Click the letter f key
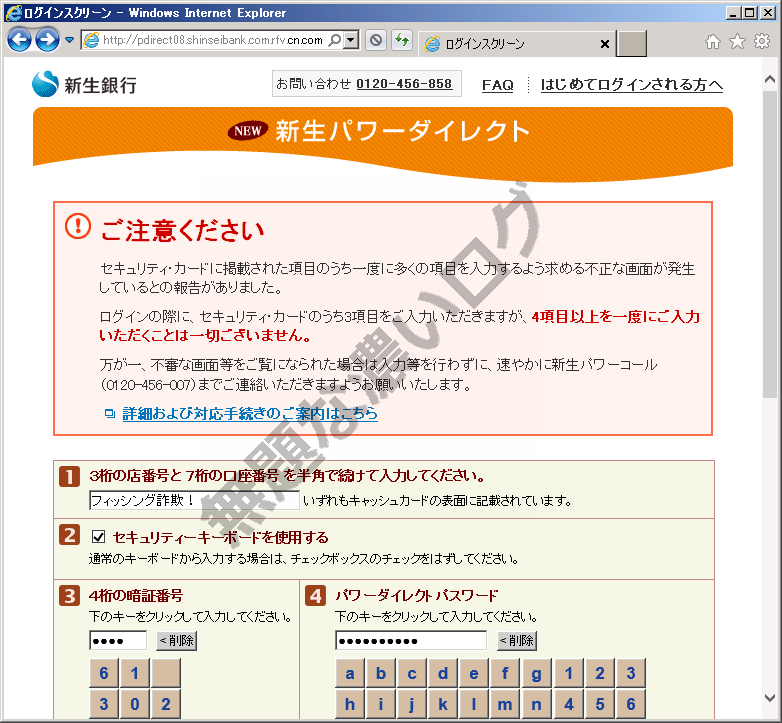This screenshot has height=723, width=782. pyautogui.click(x=505, y=673)
